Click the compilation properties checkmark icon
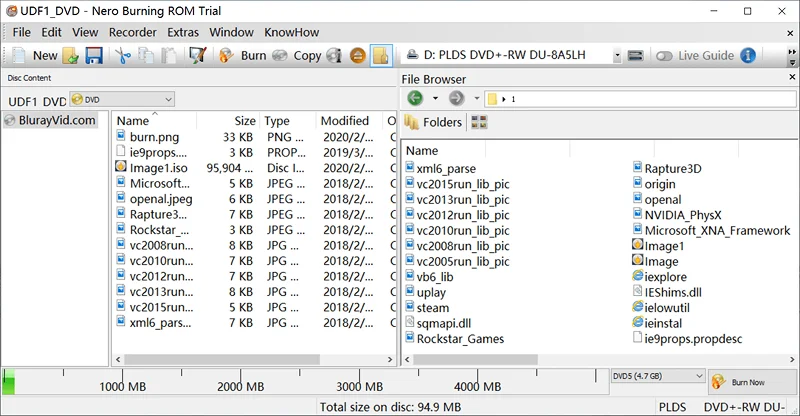Image resolution: width=800 pixels, height=416 pixels. coord(197,55)
